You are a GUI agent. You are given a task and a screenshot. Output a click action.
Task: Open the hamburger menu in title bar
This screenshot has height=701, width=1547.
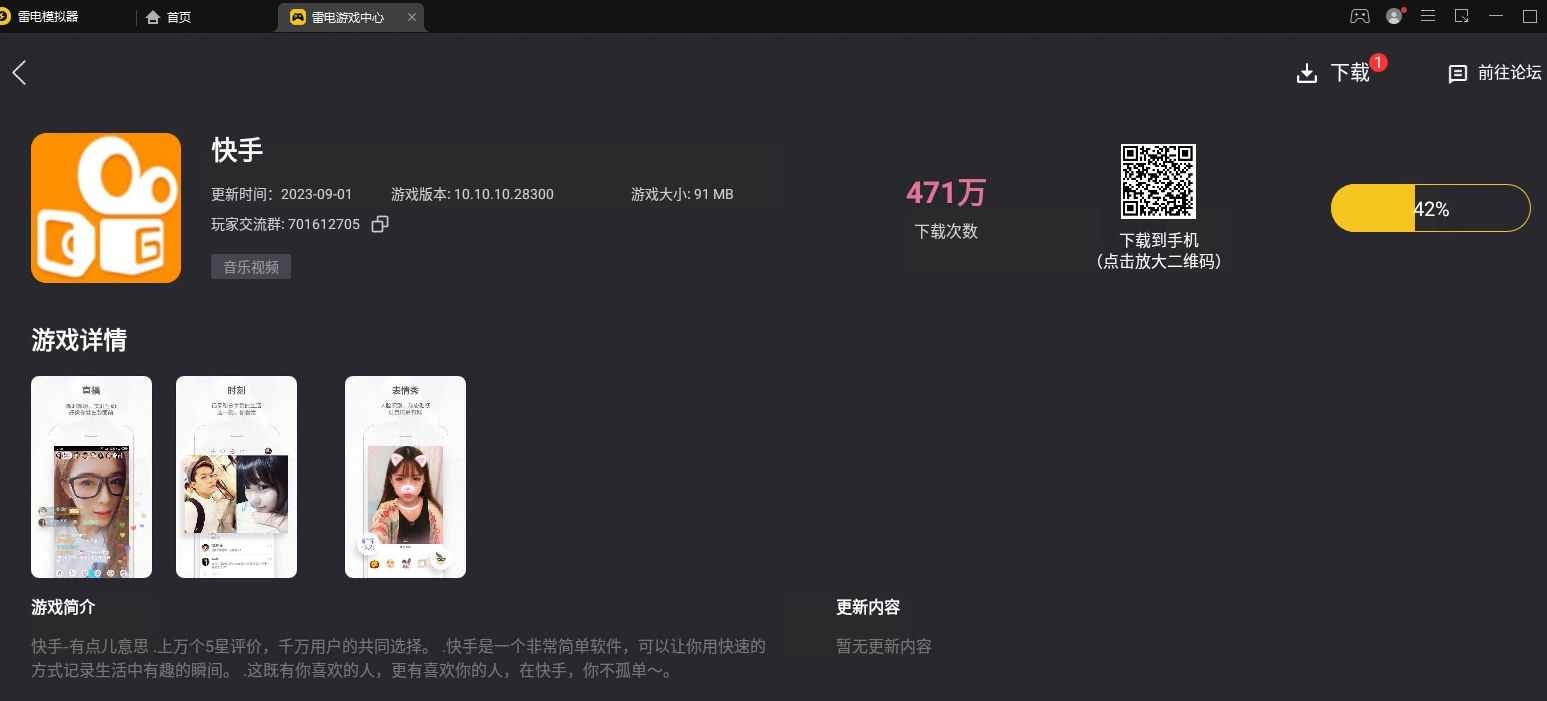coord(1428,16)
